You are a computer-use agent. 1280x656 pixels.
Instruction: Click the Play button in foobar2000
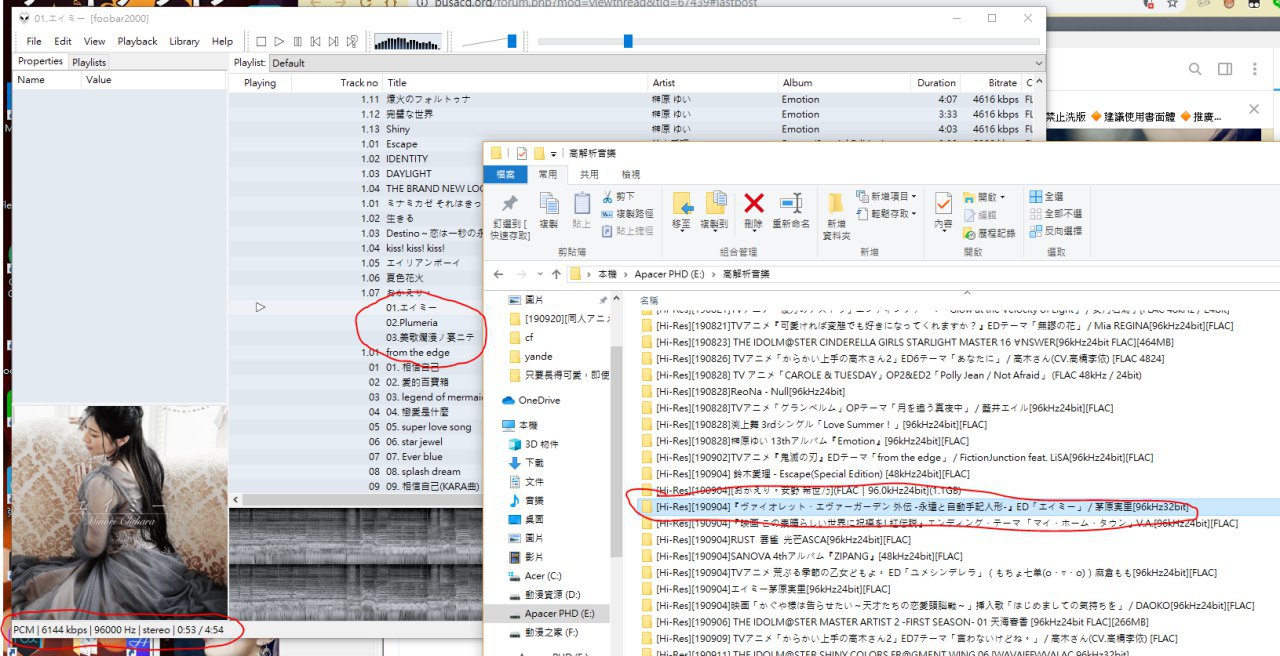point(279,42)
